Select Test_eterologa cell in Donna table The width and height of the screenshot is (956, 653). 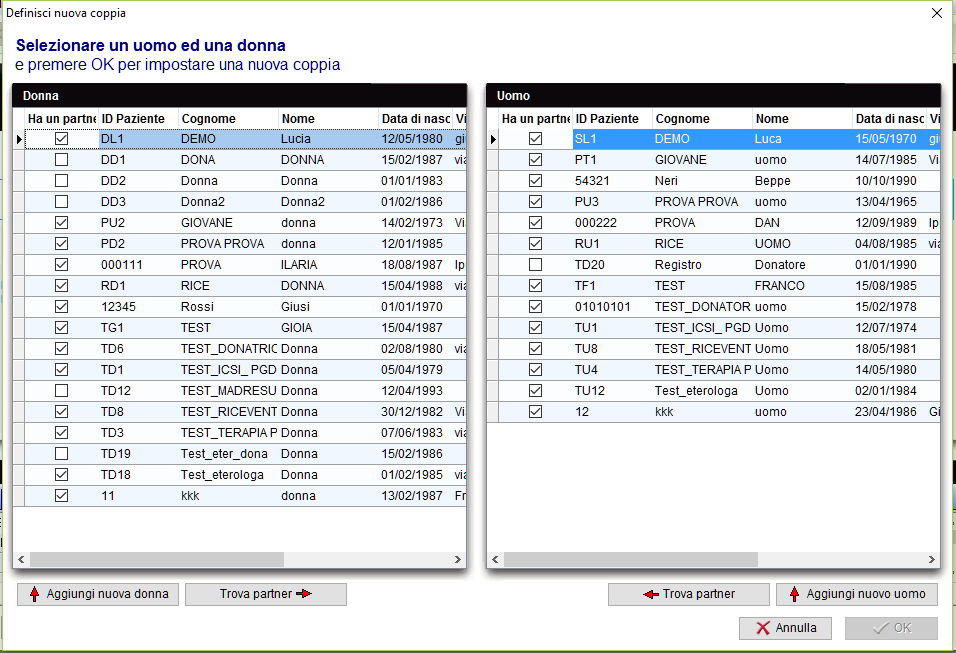(228, 474)
